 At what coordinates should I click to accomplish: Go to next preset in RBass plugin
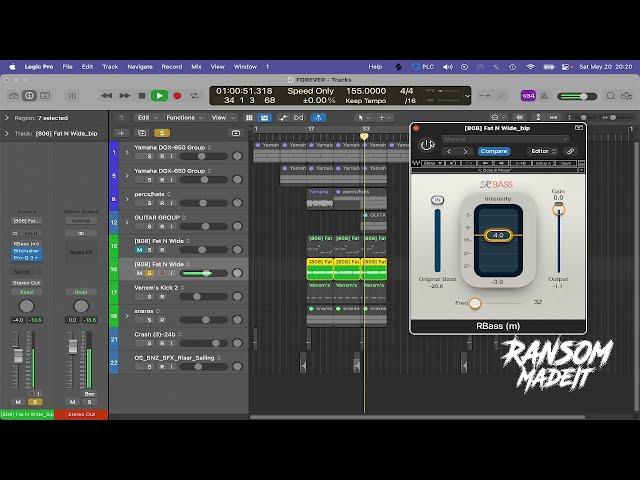465,151
